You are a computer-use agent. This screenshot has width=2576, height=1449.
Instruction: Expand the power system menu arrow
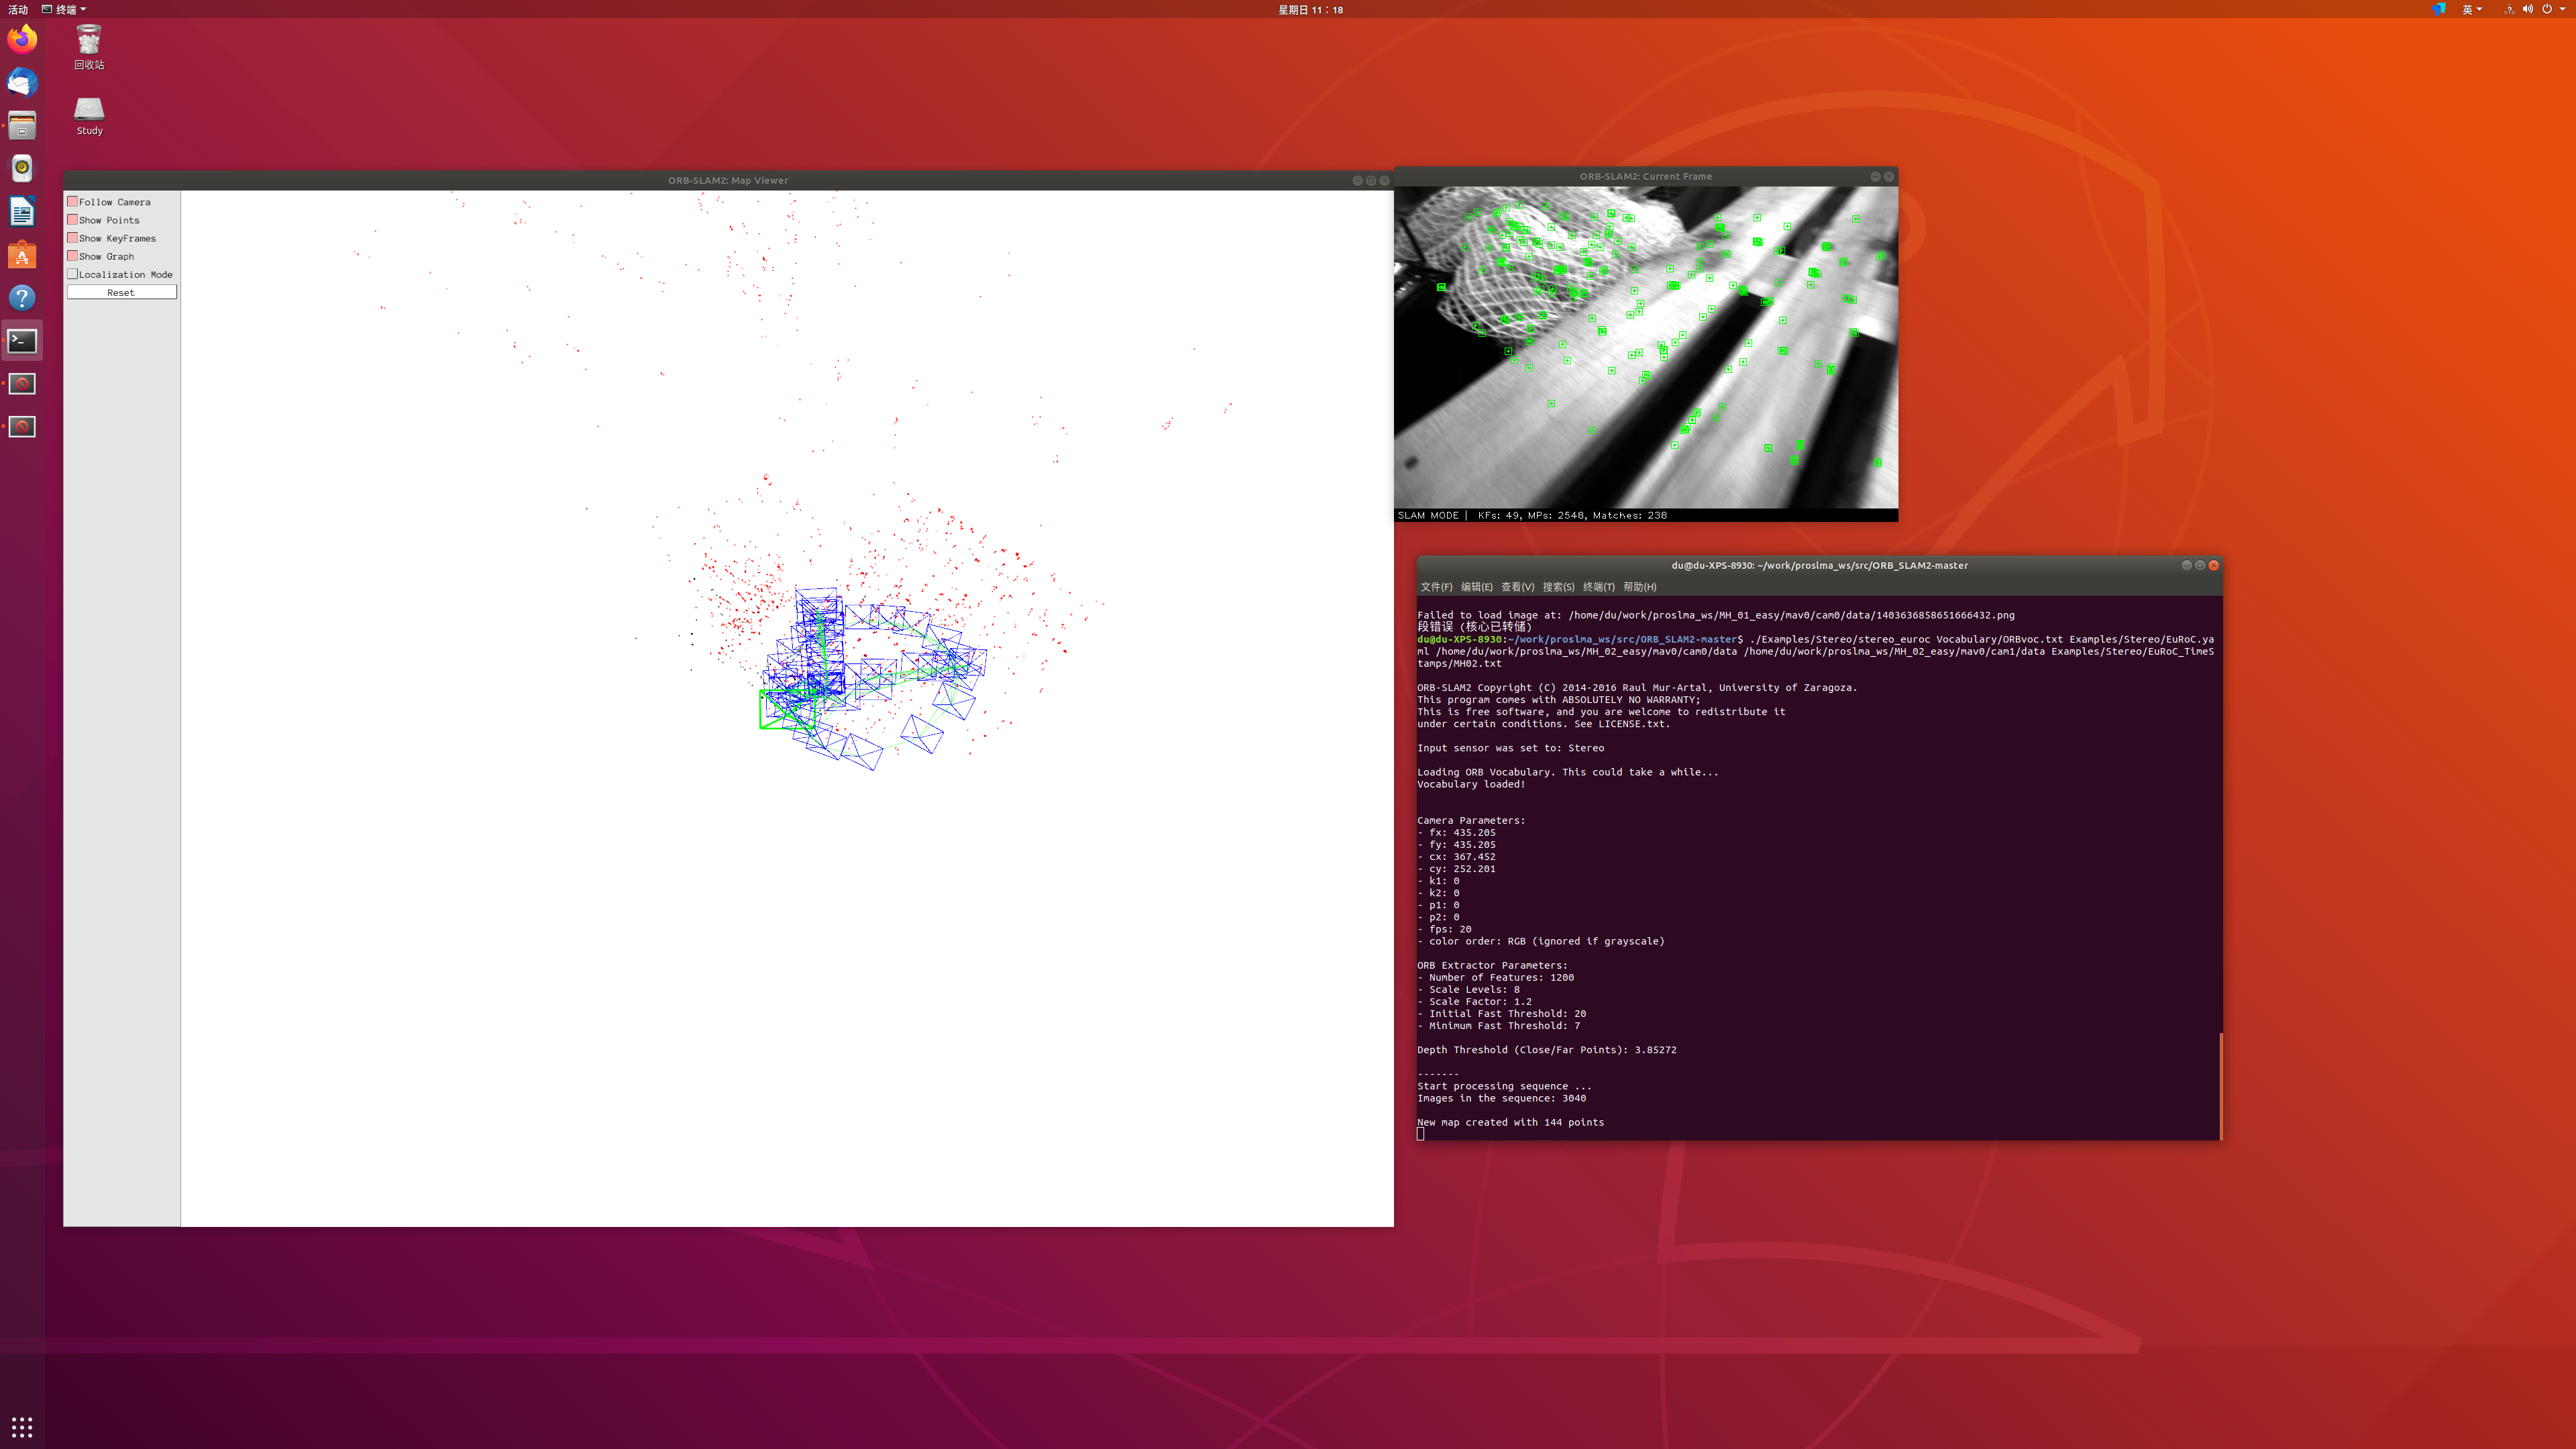[x=2561, y=9]
